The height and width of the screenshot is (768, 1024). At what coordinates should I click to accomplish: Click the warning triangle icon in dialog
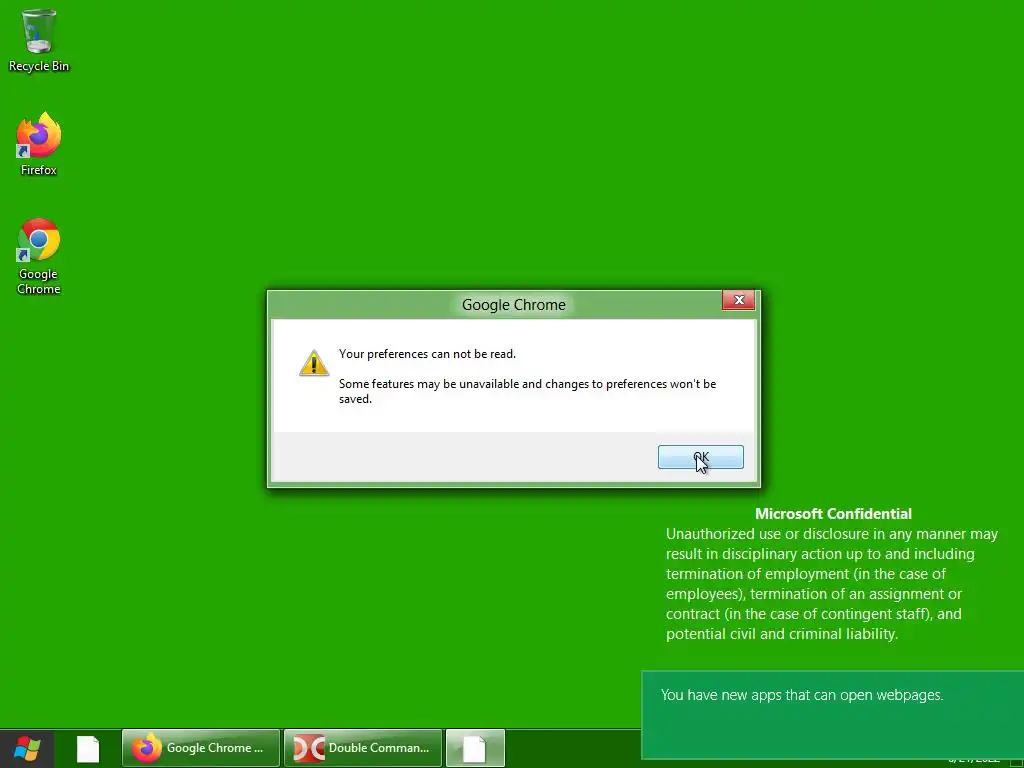tap(313, 363)
